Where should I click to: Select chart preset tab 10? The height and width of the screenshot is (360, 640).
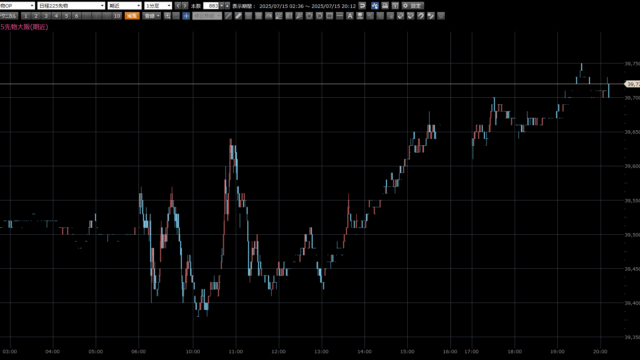pyautogui.click(x=117, y=16)
